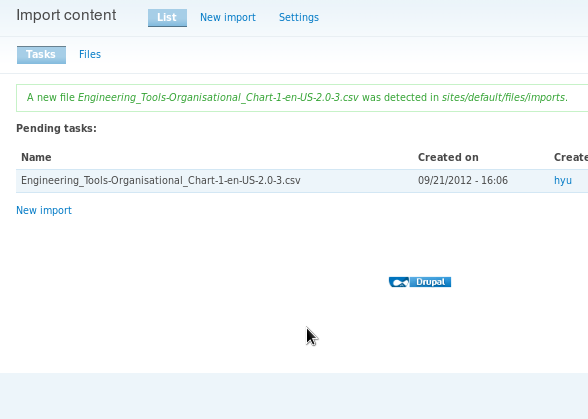
Task: Click the partially visible Created by header
Action: [571, 157]
